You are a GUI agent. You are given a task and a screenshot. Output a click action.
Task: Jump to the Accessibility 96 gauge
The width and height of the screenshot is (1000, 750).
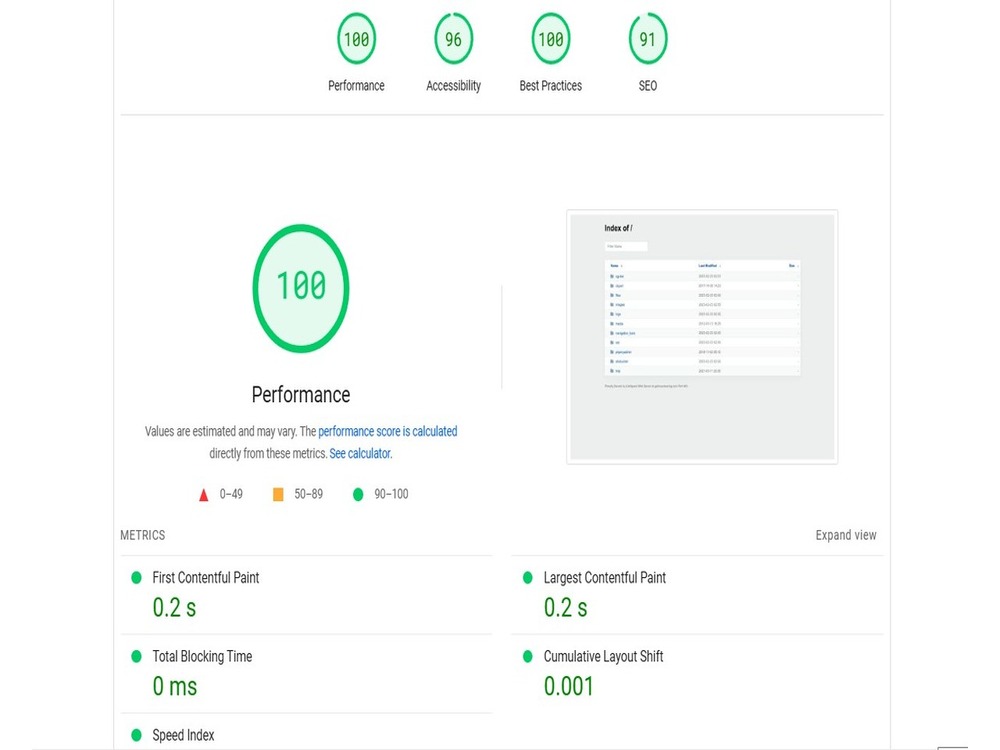pos(453,39)
